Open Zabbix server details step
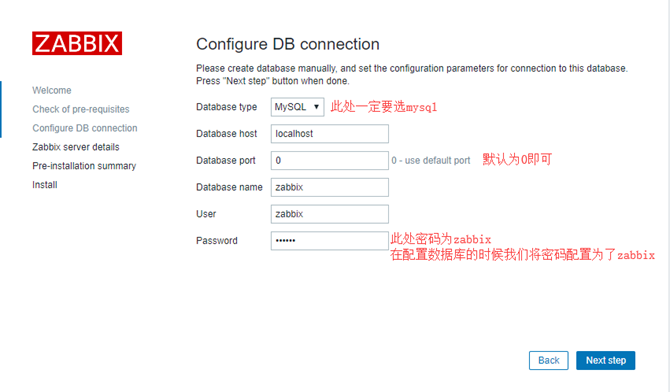The height and width of the screenshot is (392, 670). [x=76, y=147]
